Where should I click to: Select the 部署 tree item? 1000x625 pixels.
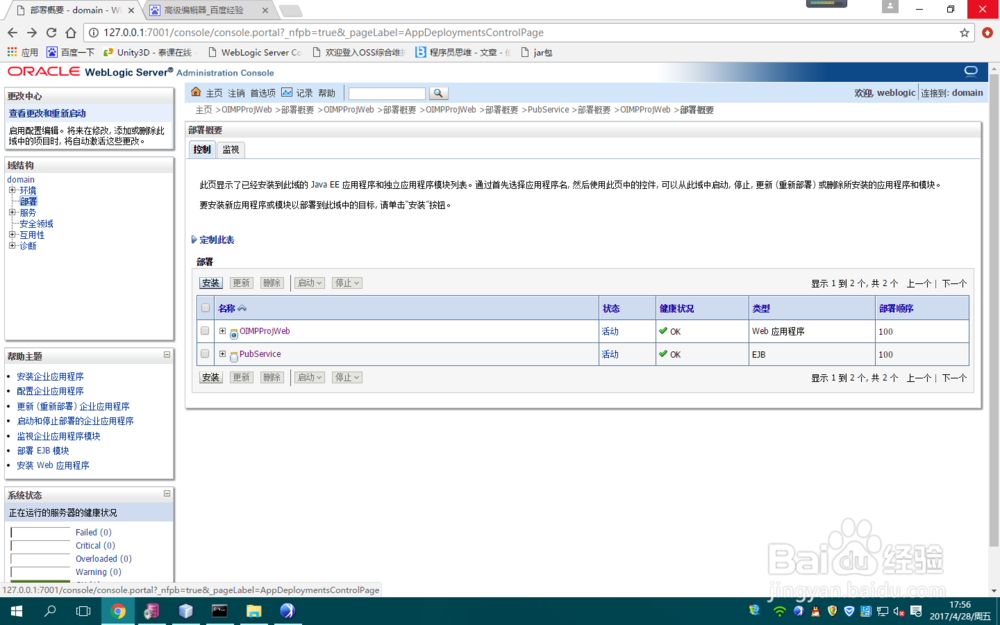(28, 202)
